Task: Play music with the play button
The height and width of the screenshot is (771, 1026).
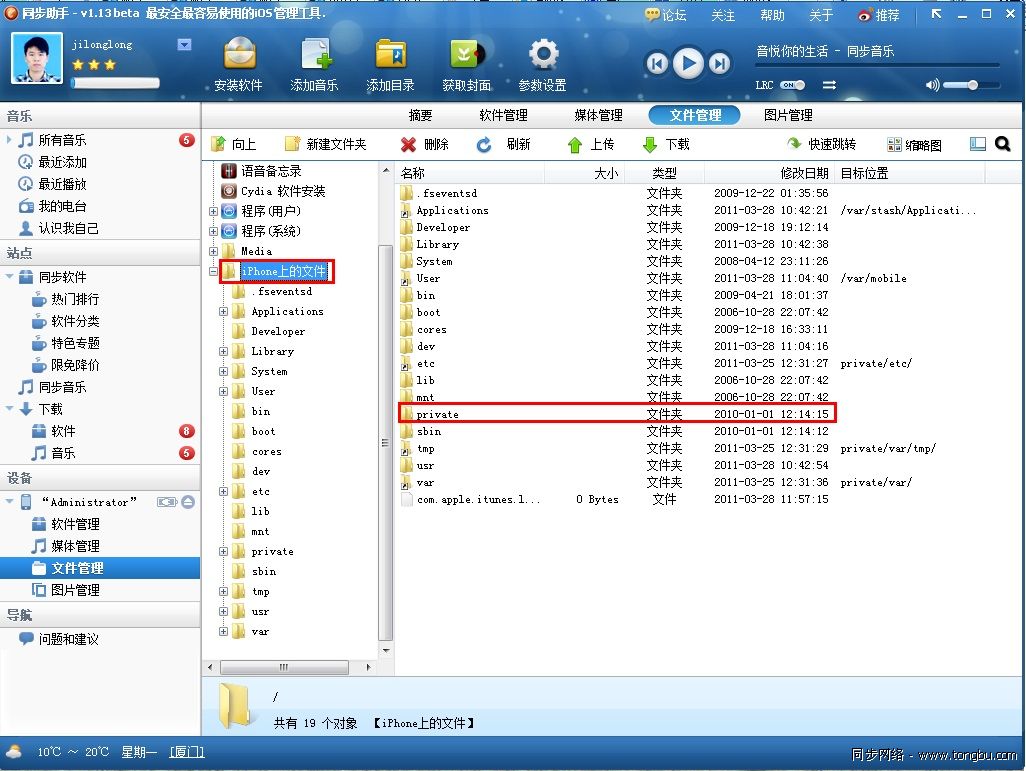Action: pyautogui.click(x=688, y=63)
